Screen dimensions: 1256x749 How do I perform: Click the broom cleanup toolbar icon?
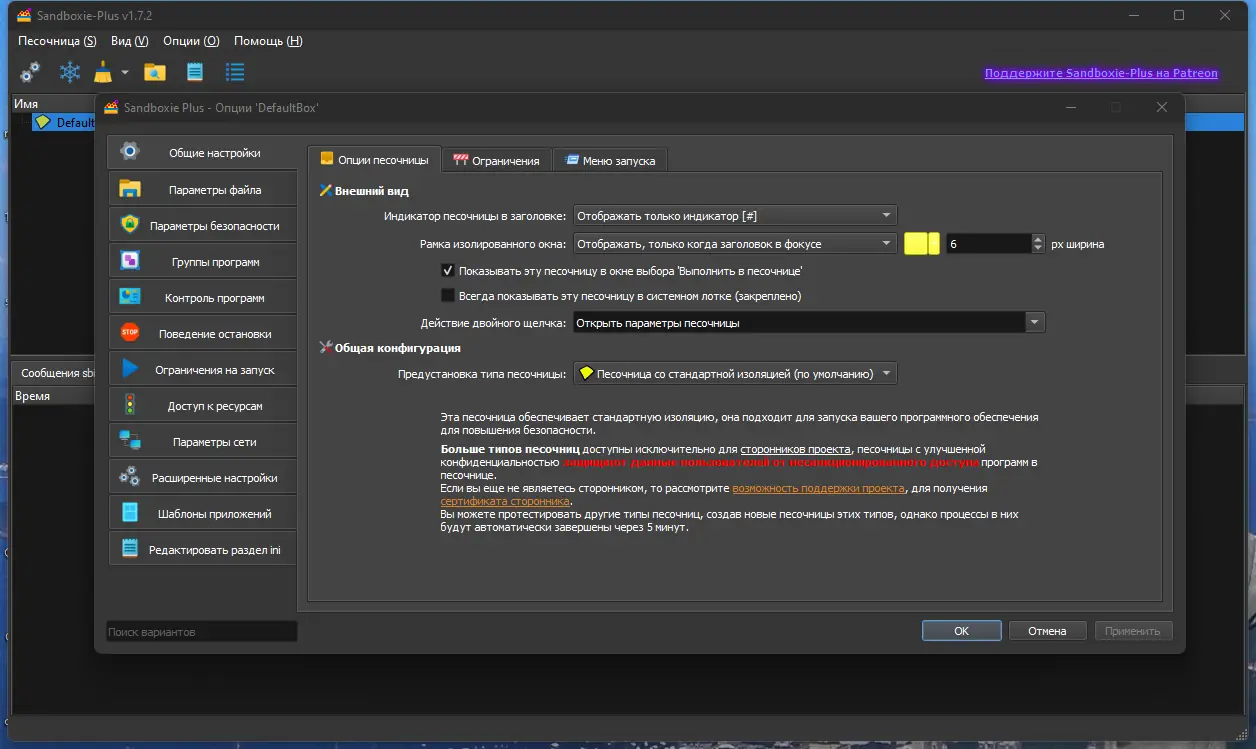104,72
